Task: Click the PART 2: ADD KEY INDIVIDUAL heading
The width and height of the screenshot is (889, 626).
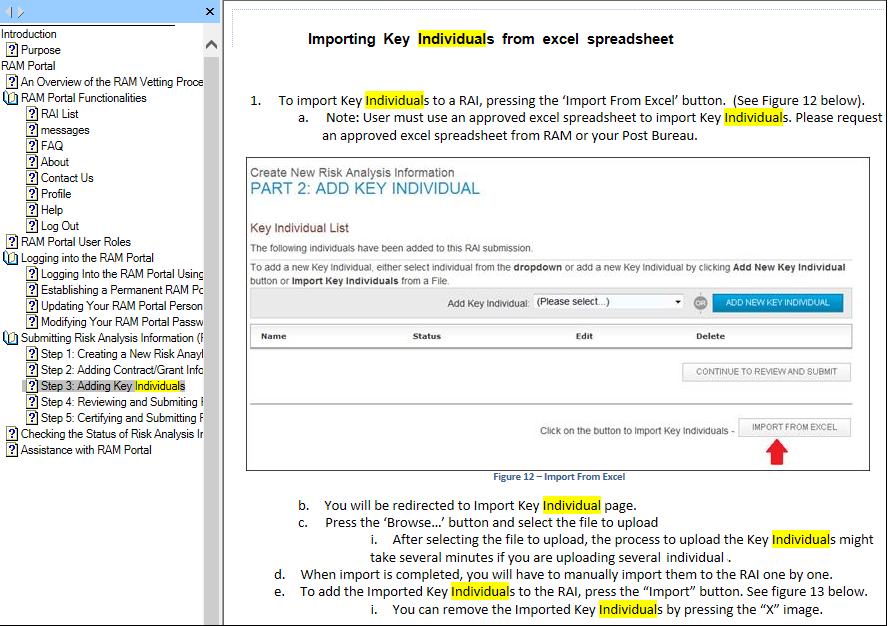Action: tap(365, 189)
